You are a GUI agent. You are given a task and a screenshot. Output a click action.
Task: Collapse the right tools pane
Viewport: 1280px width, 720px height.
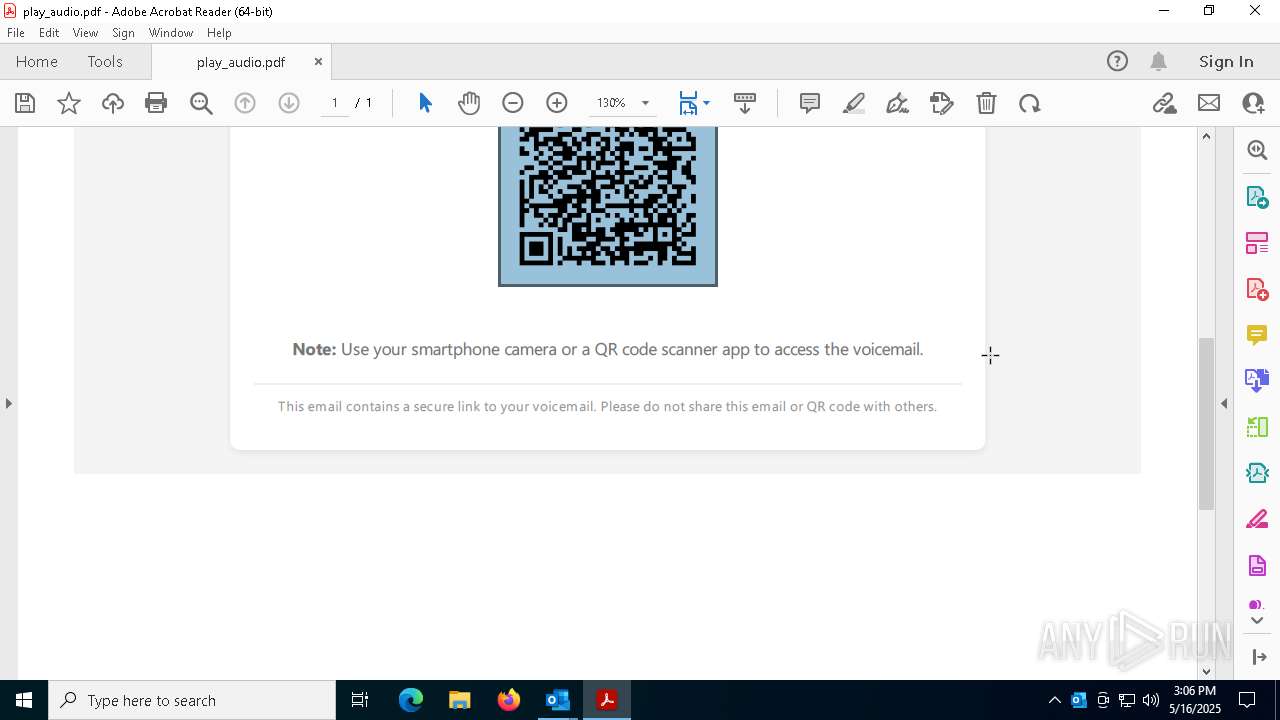pyautogui.click(x=1224, y=403)
